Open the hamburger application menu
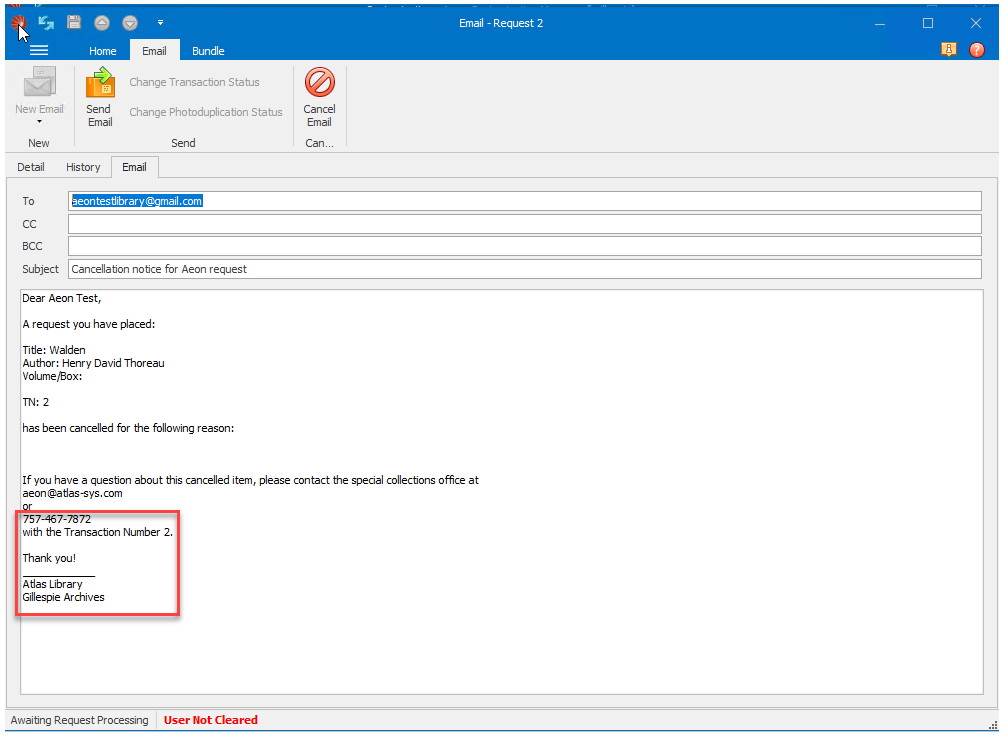The height and width of the screenshot is (740, 1008). tap(38, 49)
